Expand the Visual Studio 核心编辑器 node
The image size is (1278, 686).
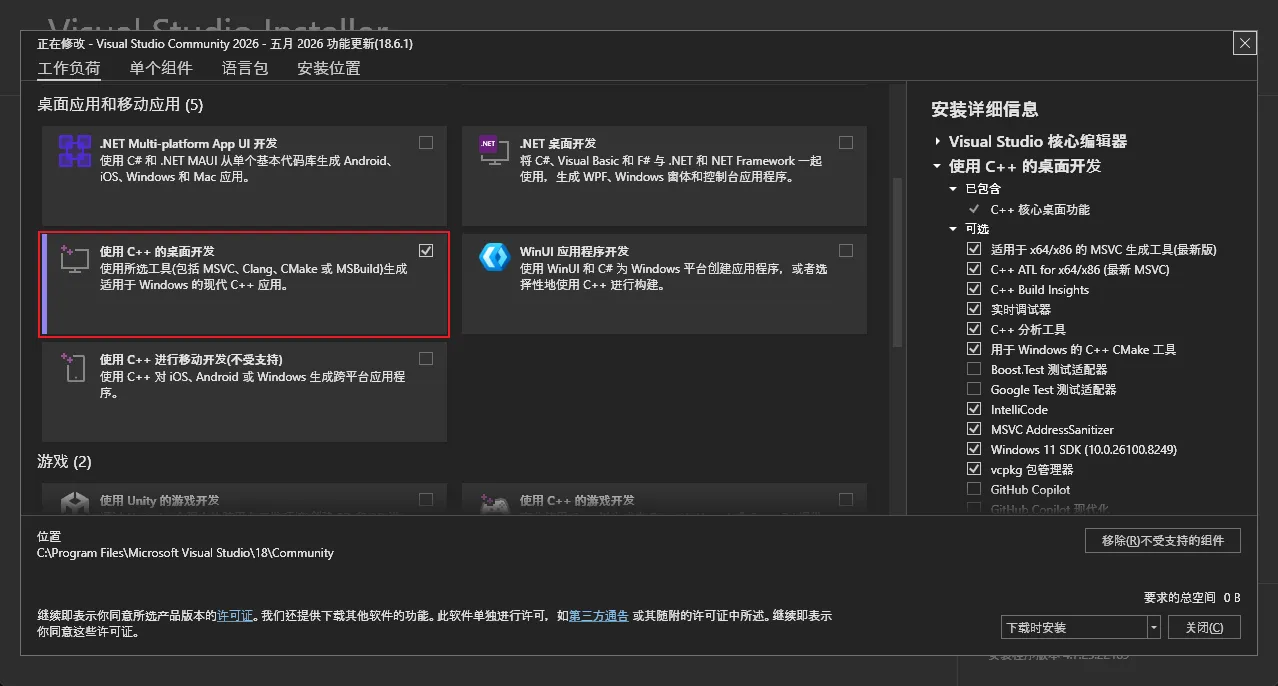pos(938,142)
